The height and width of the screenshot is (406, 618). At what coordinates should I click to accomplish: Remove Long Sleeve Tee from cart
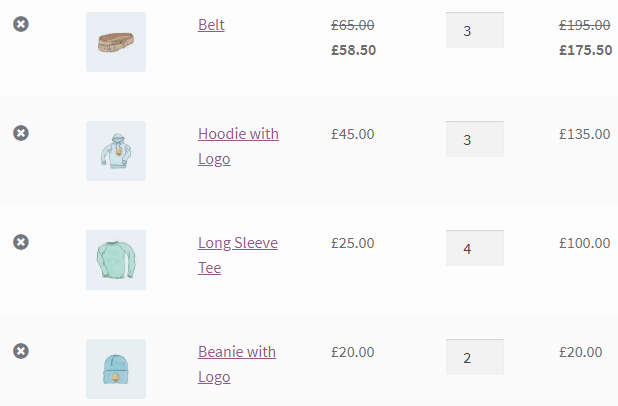(21, 242)
